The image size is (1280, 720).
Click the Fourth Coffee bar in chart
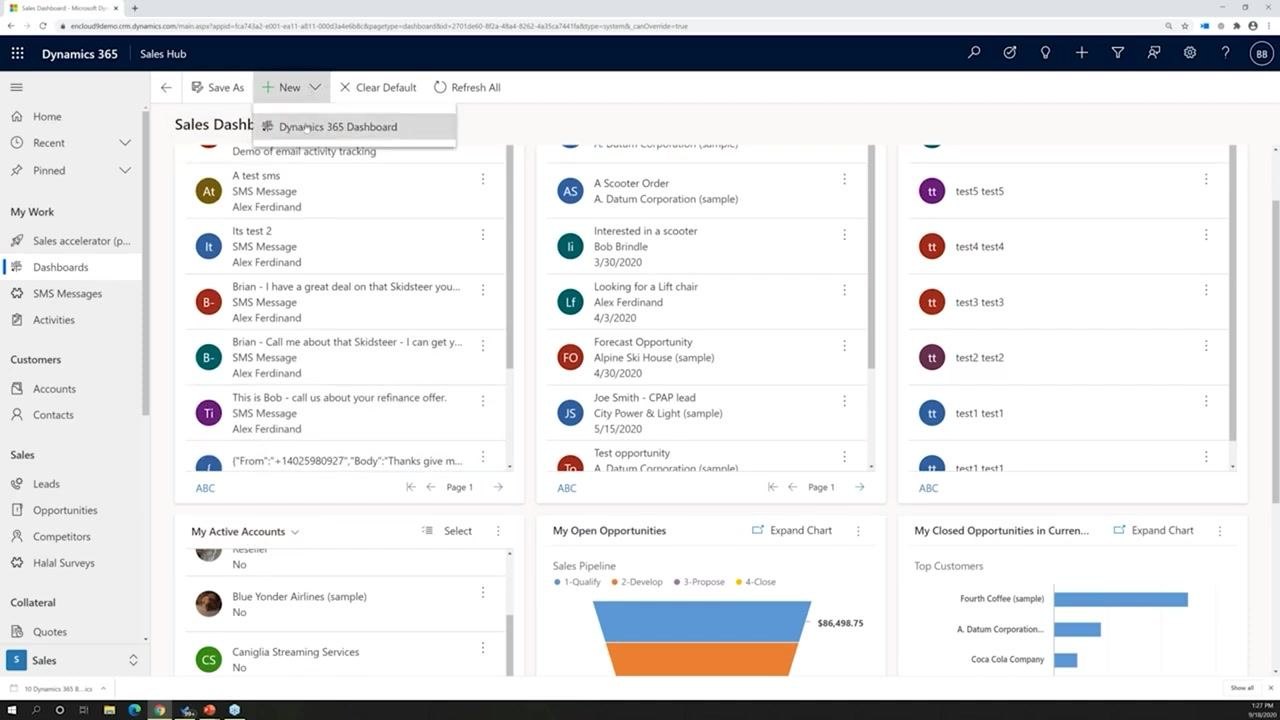click(1121, 599)
